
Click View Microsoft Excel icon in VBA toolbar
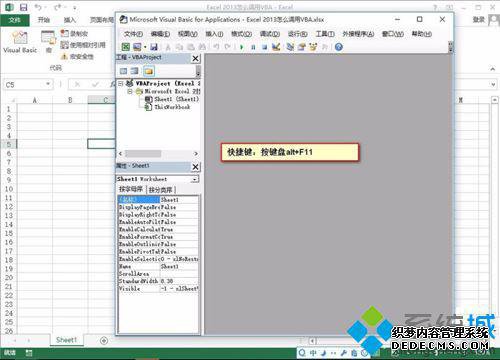coord(125,47)
